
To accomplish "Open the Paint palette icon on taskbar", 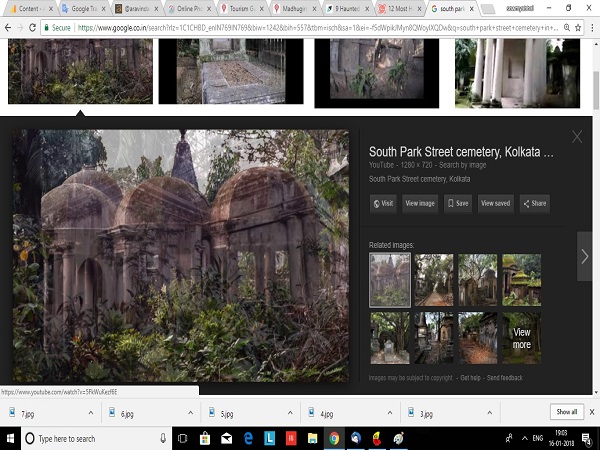I will [398, 439].
